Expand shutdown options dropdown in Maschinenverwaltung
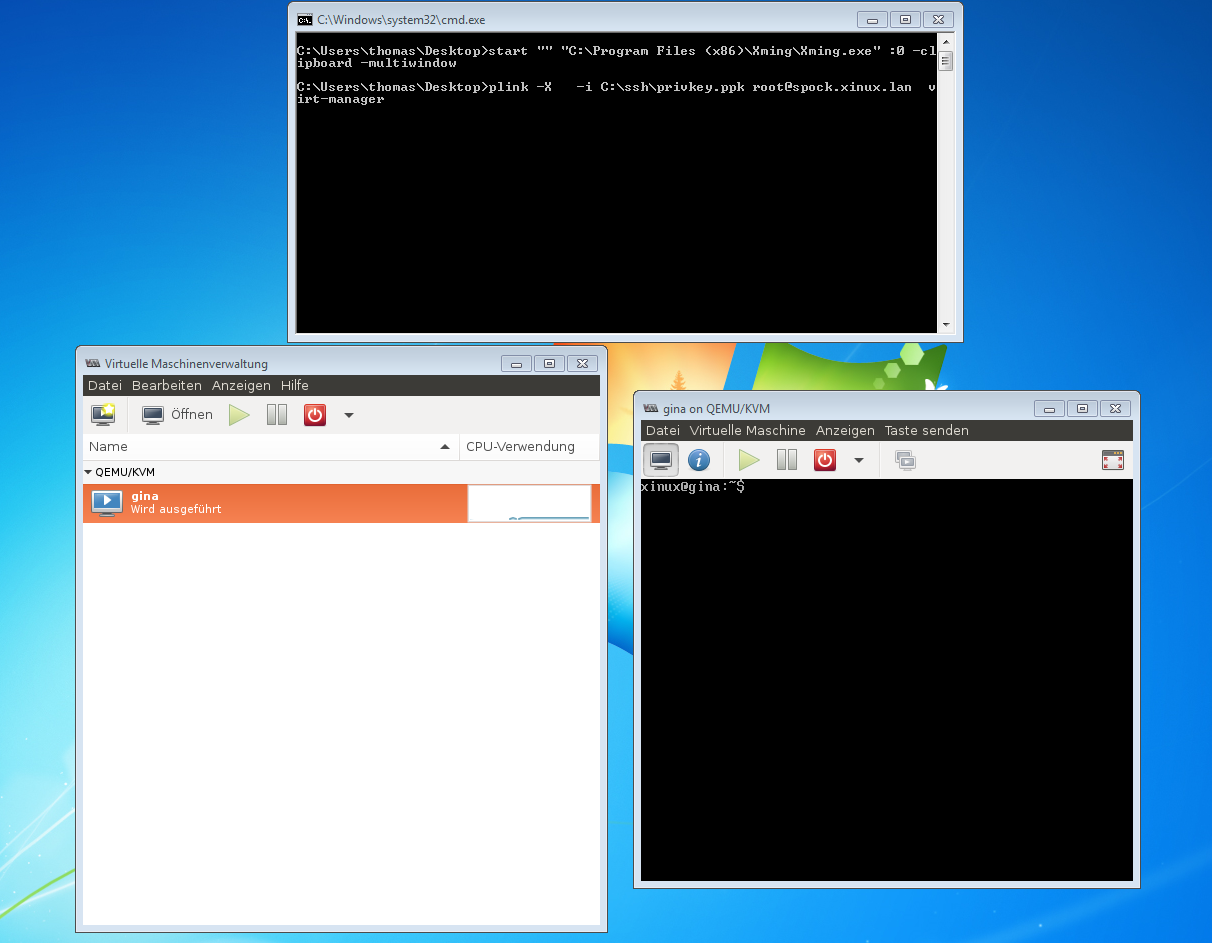The image size is (1212, 943). 349,415
